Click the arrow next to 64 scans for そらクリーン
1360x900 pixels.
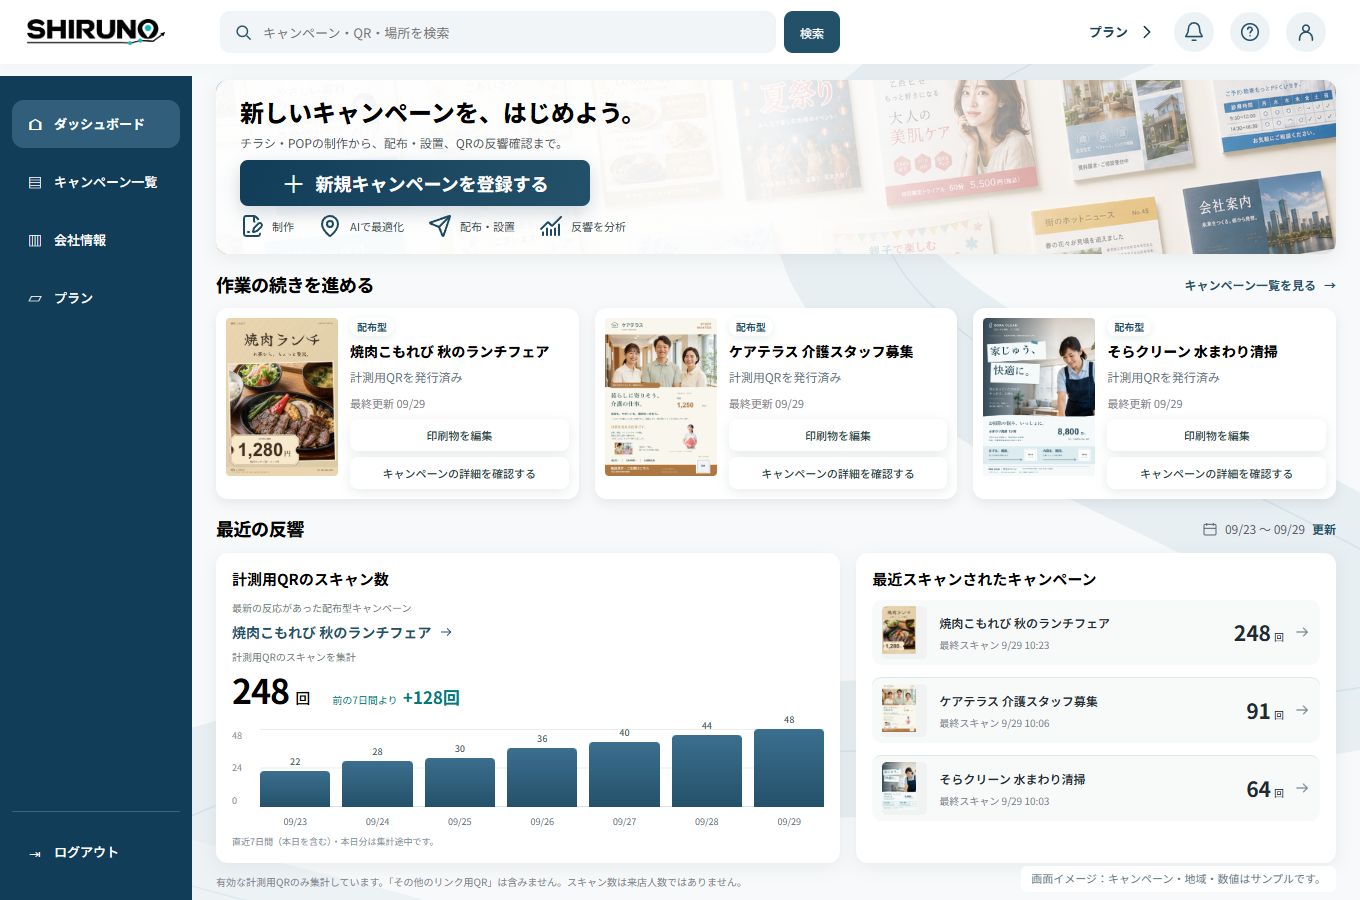pyautogui.click(x=1302, y=788)
